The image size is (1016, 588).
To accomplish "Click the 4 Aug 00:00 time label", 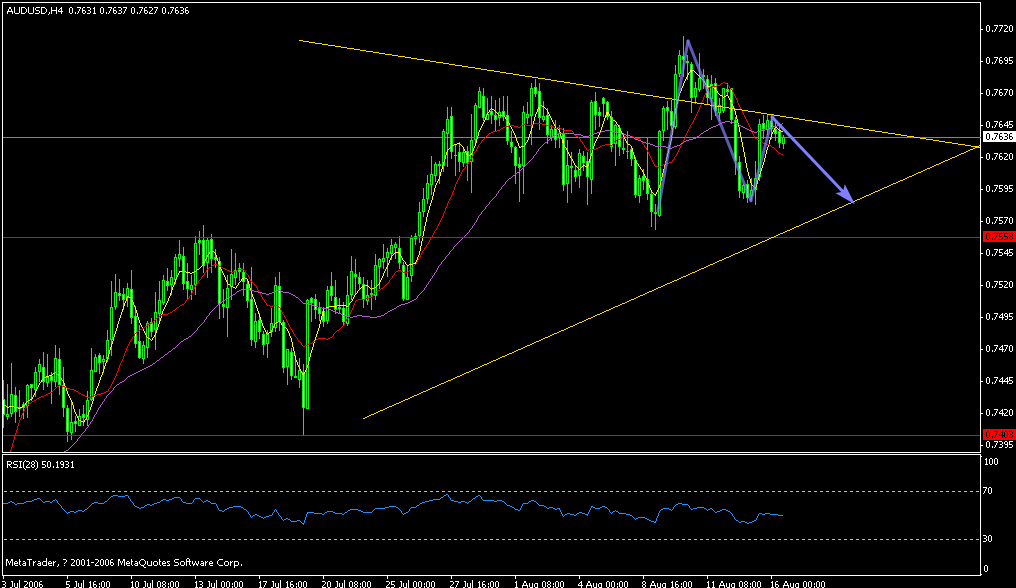I will pyautogui.click(x=603, y=583).
